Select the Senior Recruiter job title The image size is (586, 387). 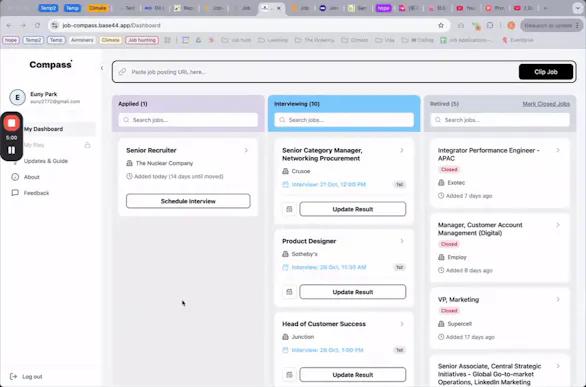coord(151,150)
